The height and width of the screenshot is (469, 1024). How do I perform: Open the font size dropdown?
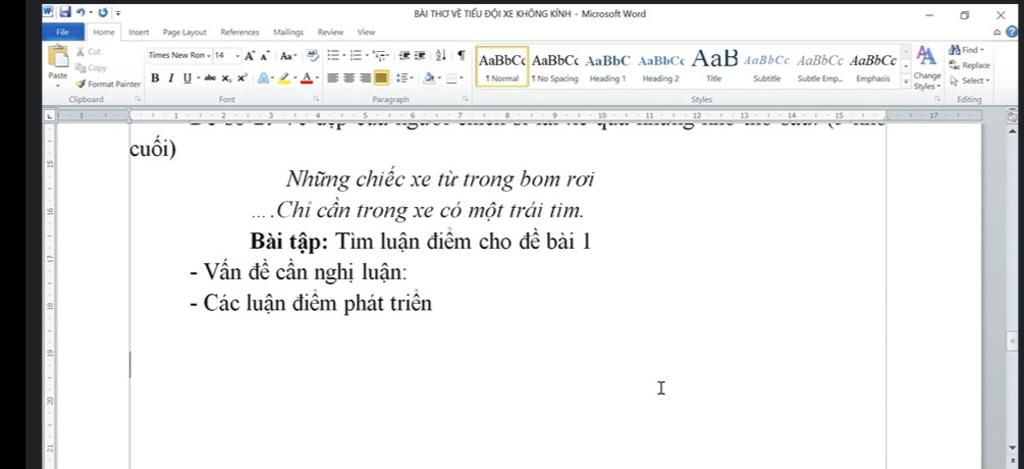(238, 56)
